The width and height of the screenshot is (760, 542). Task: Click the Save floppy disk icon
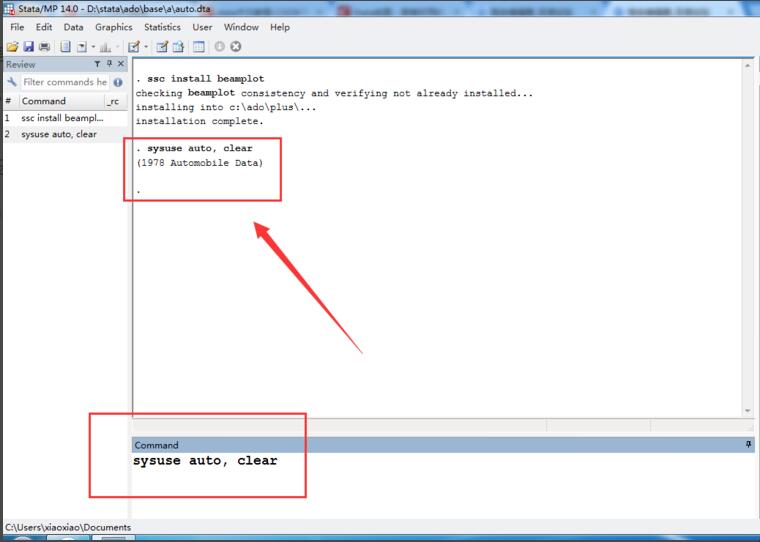click(29, 47)
